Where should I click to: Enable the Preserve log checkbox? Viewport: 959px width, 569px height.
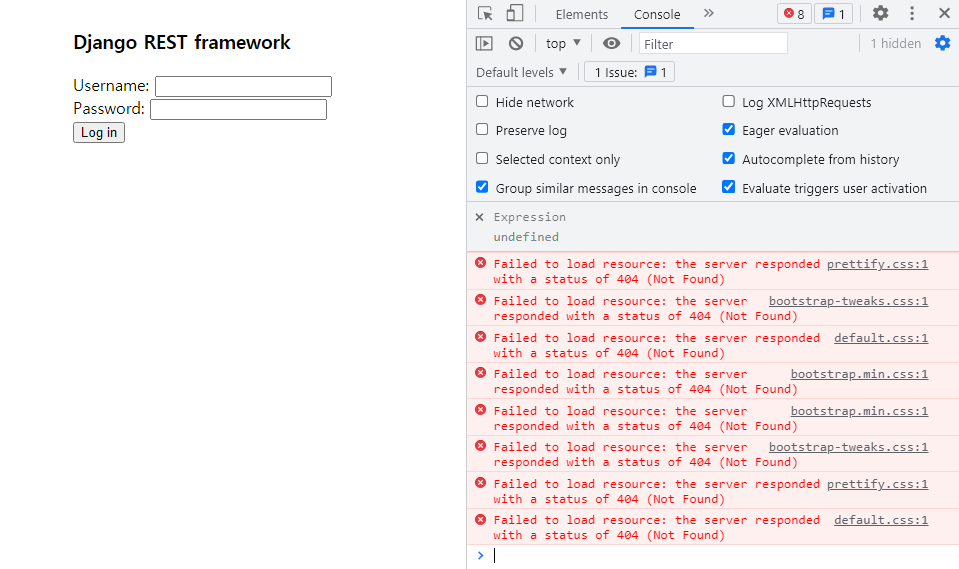click(482, 130)
